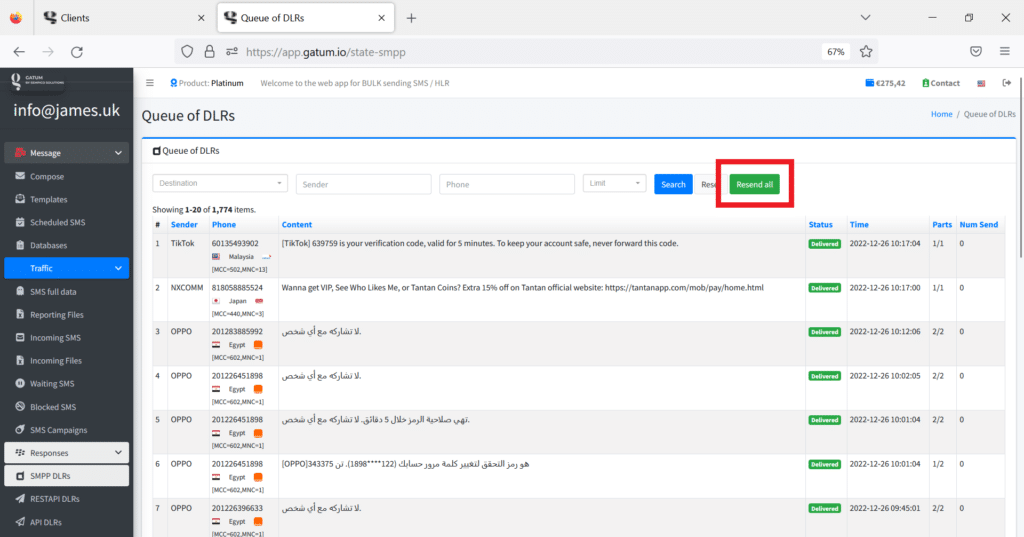The height and width of the screenshot is (537, 1024).
Task: Open Compose in the sidebar
Action: [x=67, y=176]
